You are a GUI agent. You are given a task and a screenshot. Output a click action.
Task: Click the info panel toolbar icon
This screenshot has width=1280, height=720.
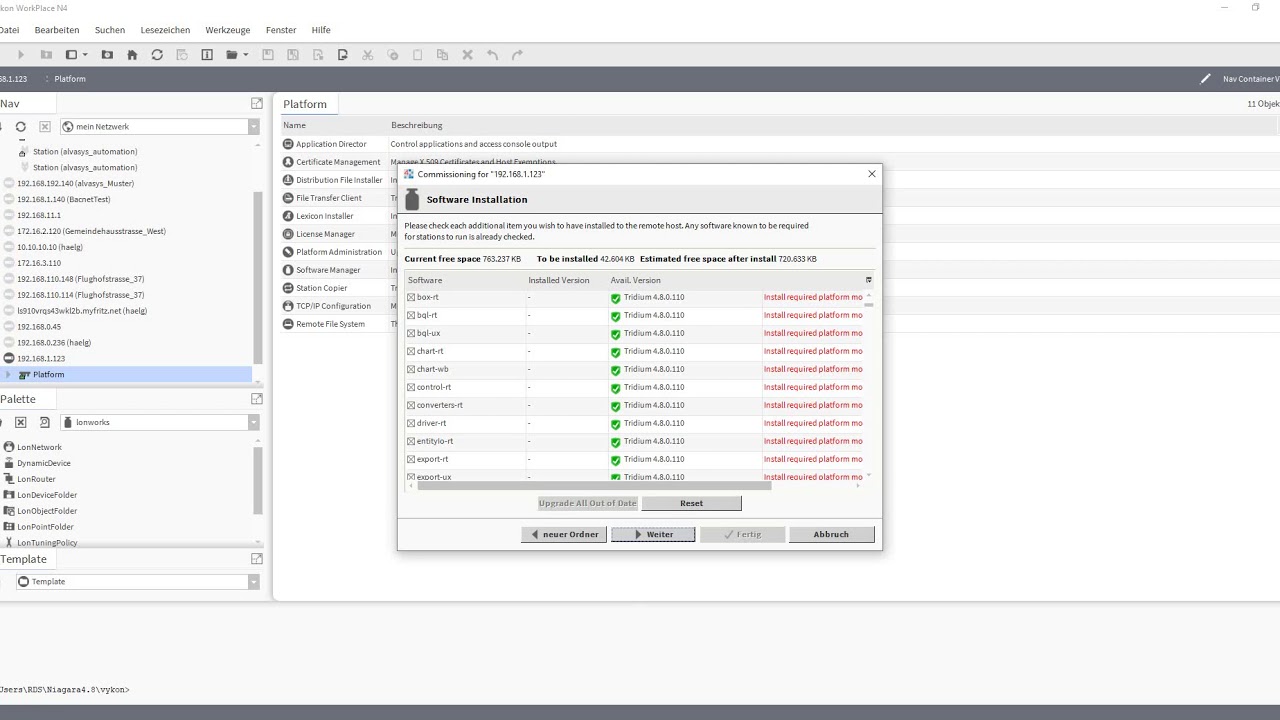pyautogui.click(x=207, y=55)
